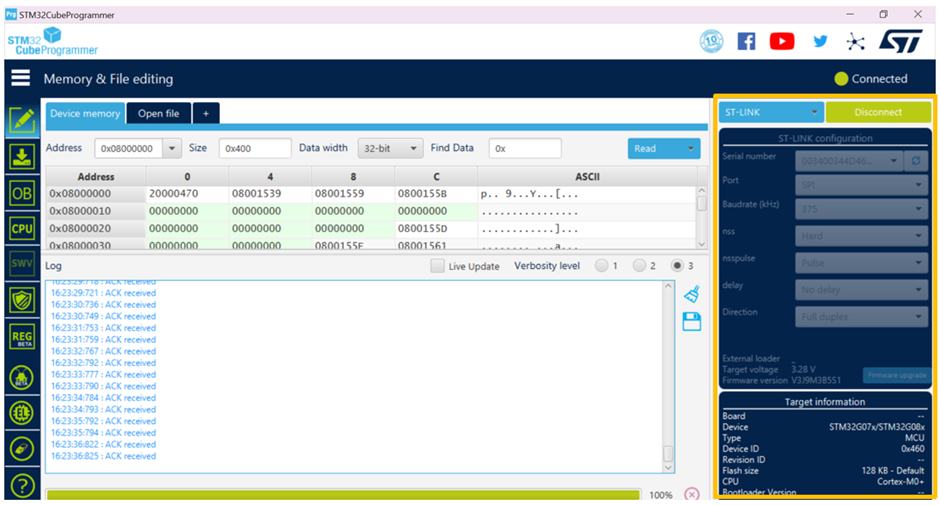Viewport: 940px width, 505px height.
Task: Open the CPU panel
Action: (x=22, y=229)
